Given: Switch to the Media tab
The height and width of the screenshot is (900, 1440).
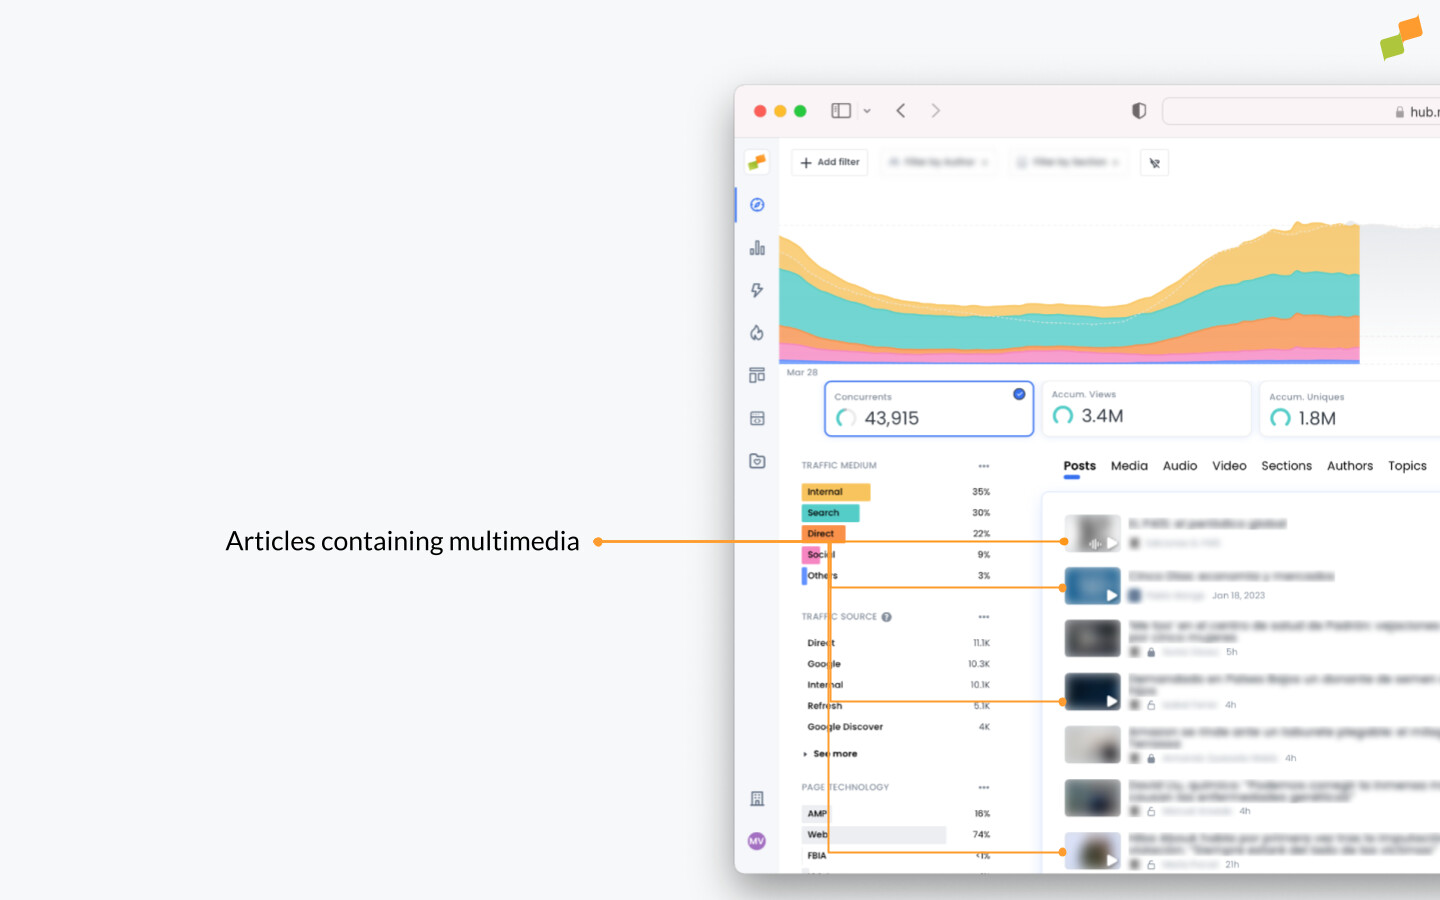Looking at the screenshot, I should click(x=1129, y=465).
